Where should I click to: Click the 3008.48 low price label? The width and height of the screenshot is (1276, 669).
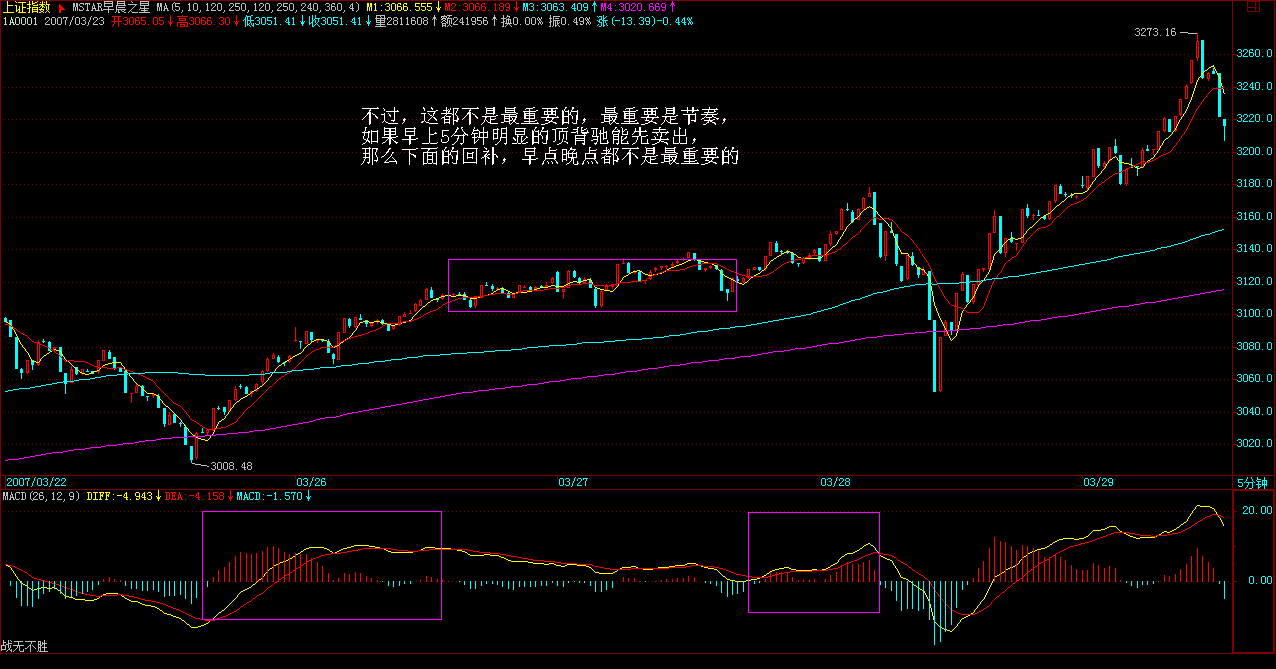click(x=231, y=465)
